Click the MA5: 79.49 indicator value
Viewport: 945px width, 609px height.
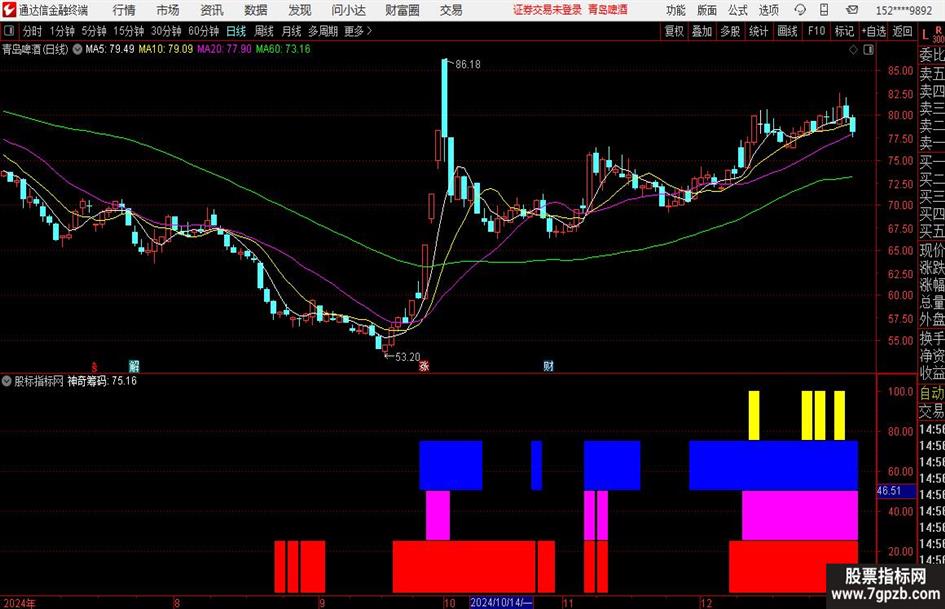tap(110, 49)
